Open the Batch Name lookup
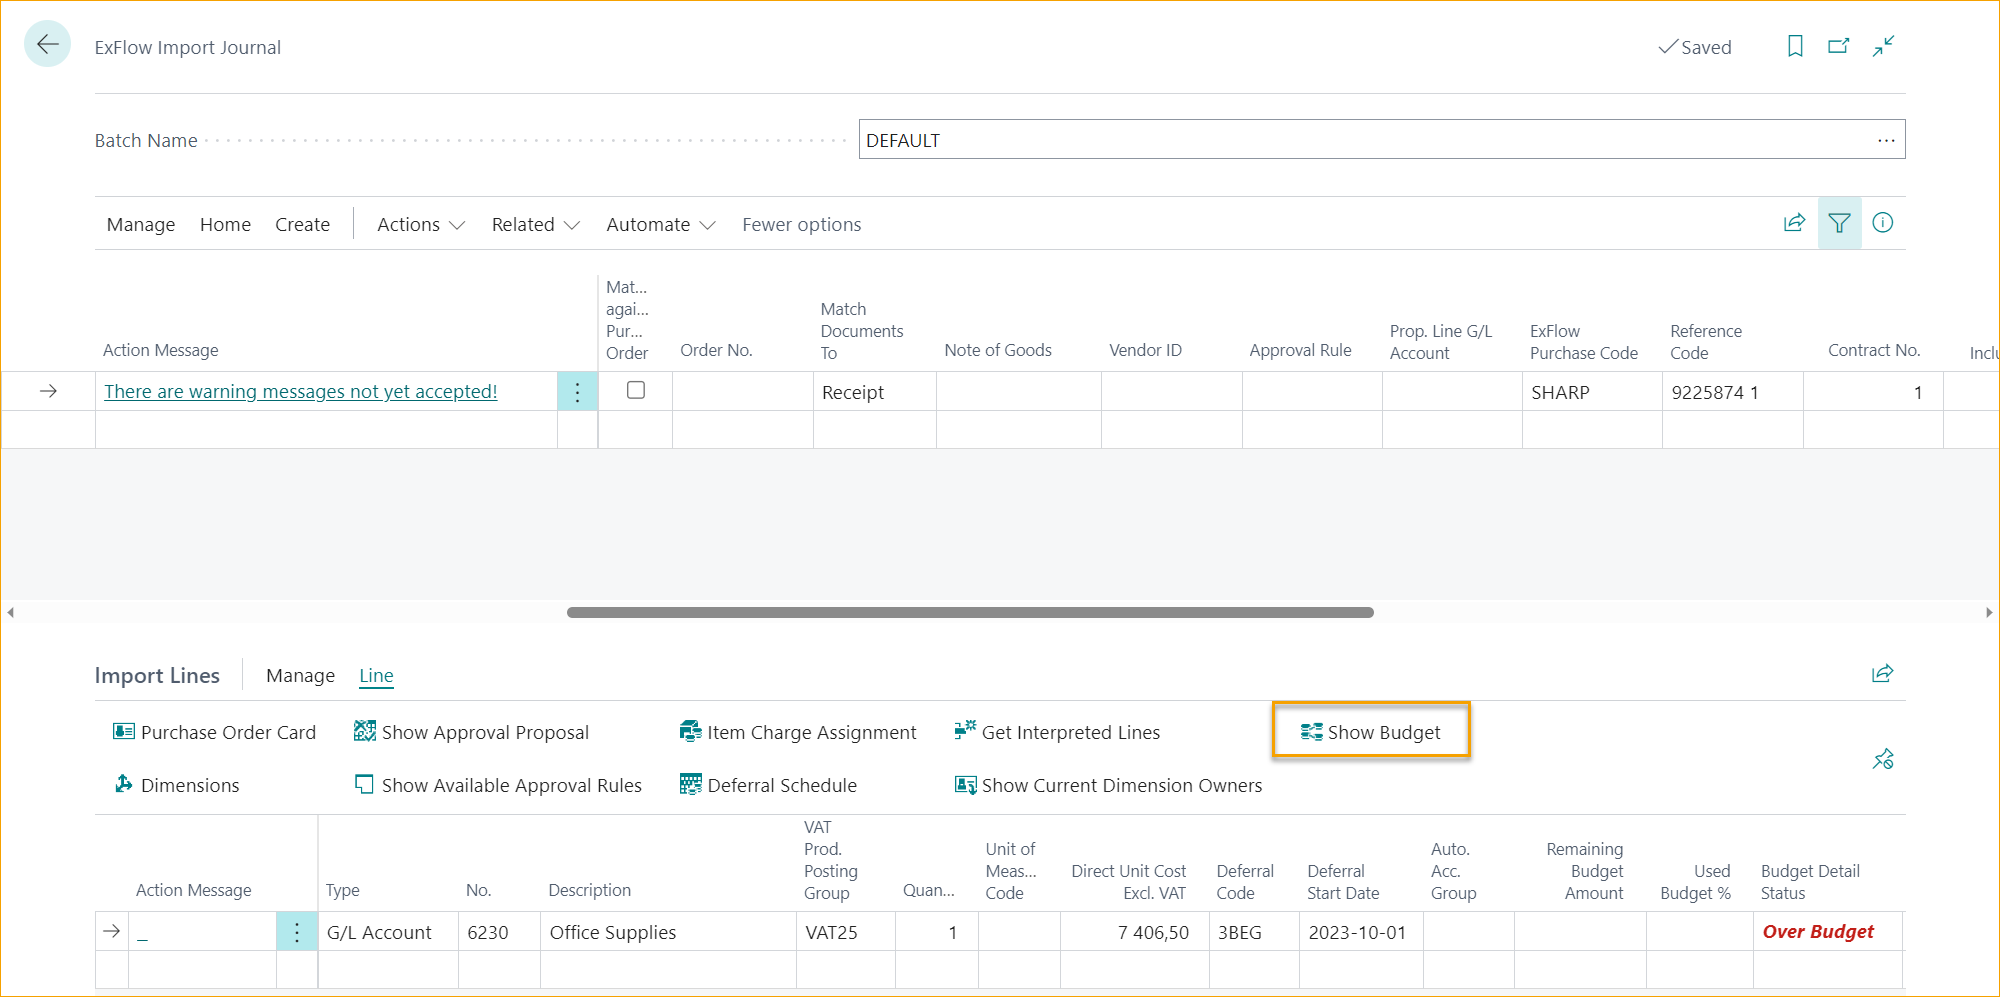Image resolution: width=2000 pixels, height=997 pixels. (1886, 140)
